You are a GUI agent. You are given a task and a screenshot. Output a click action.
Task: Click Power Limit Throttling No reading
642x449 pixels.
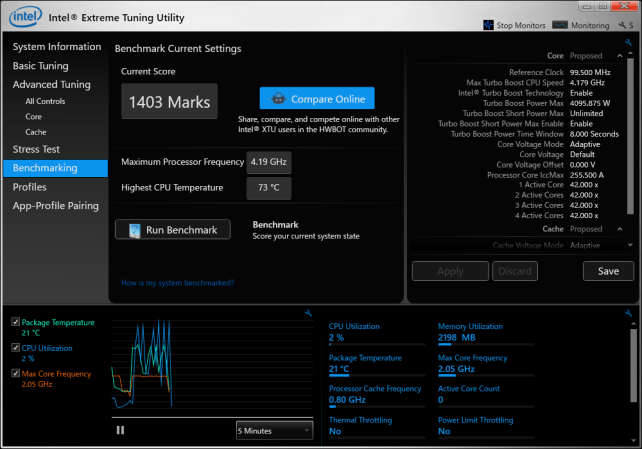444,431
